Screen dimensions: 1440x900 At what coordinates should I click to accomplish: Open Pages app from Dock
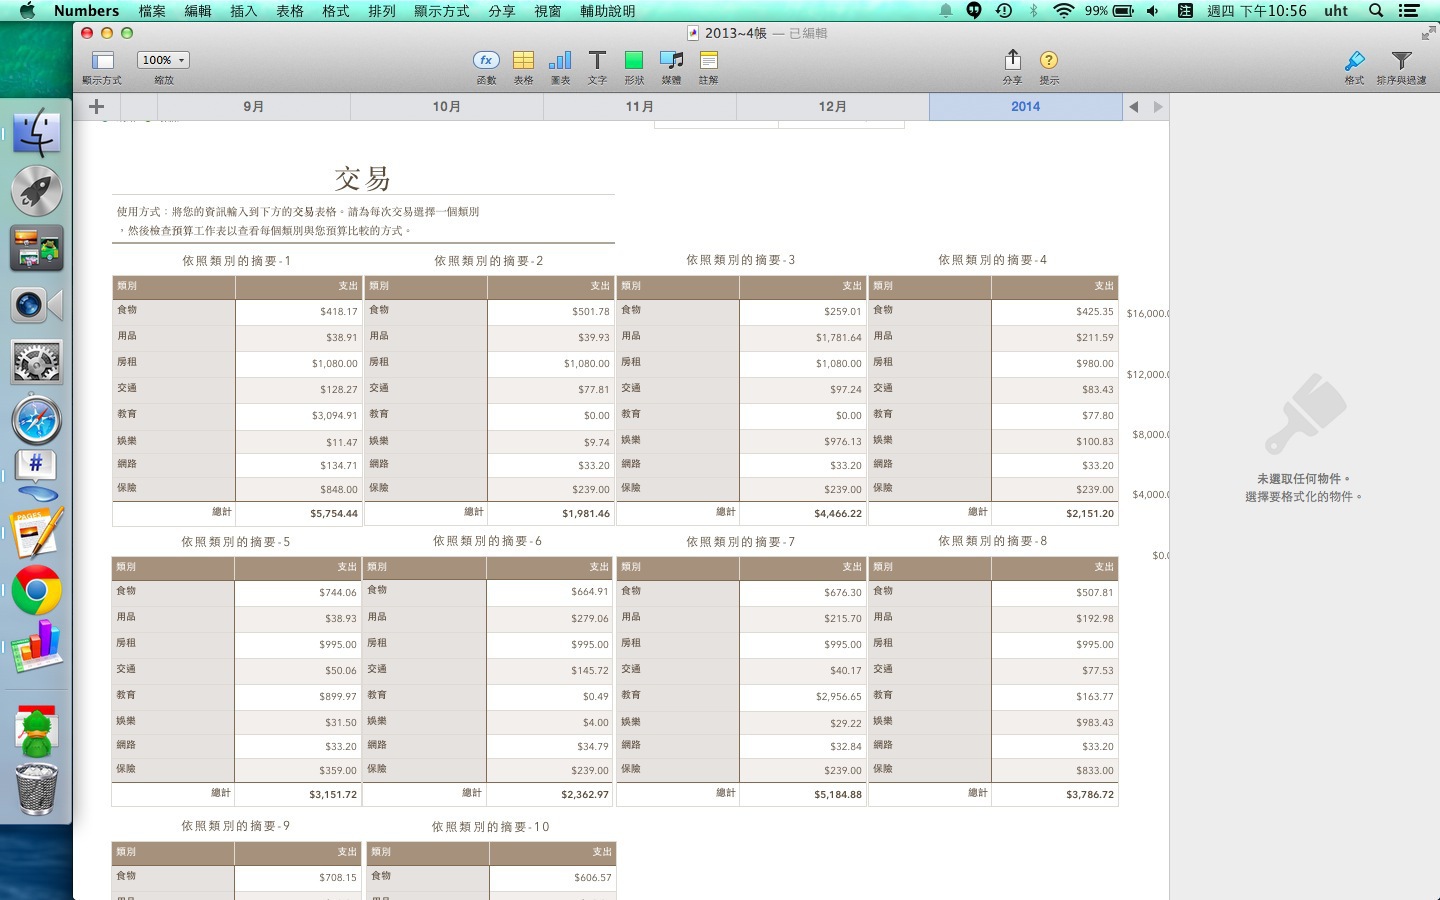[x=37, y=533]
